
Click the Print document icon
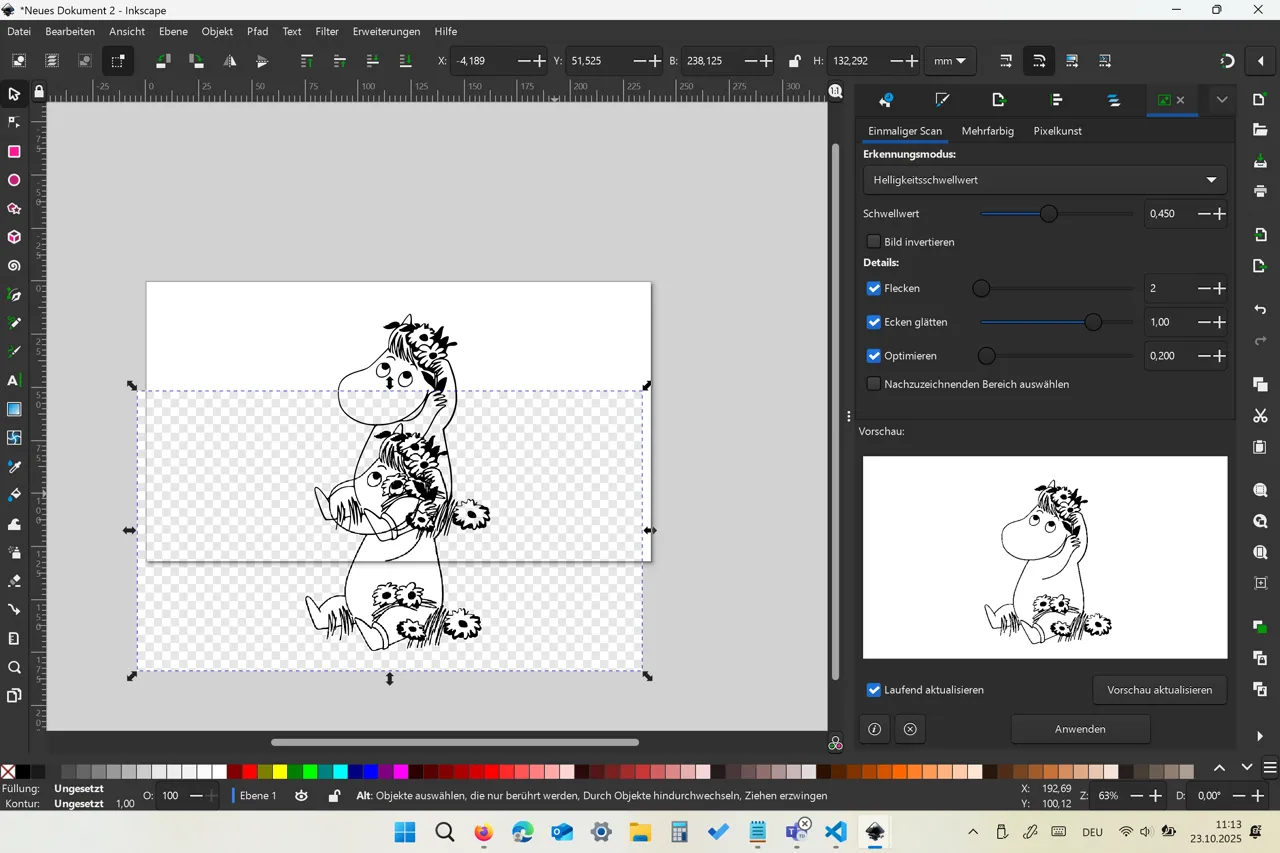1260,191
